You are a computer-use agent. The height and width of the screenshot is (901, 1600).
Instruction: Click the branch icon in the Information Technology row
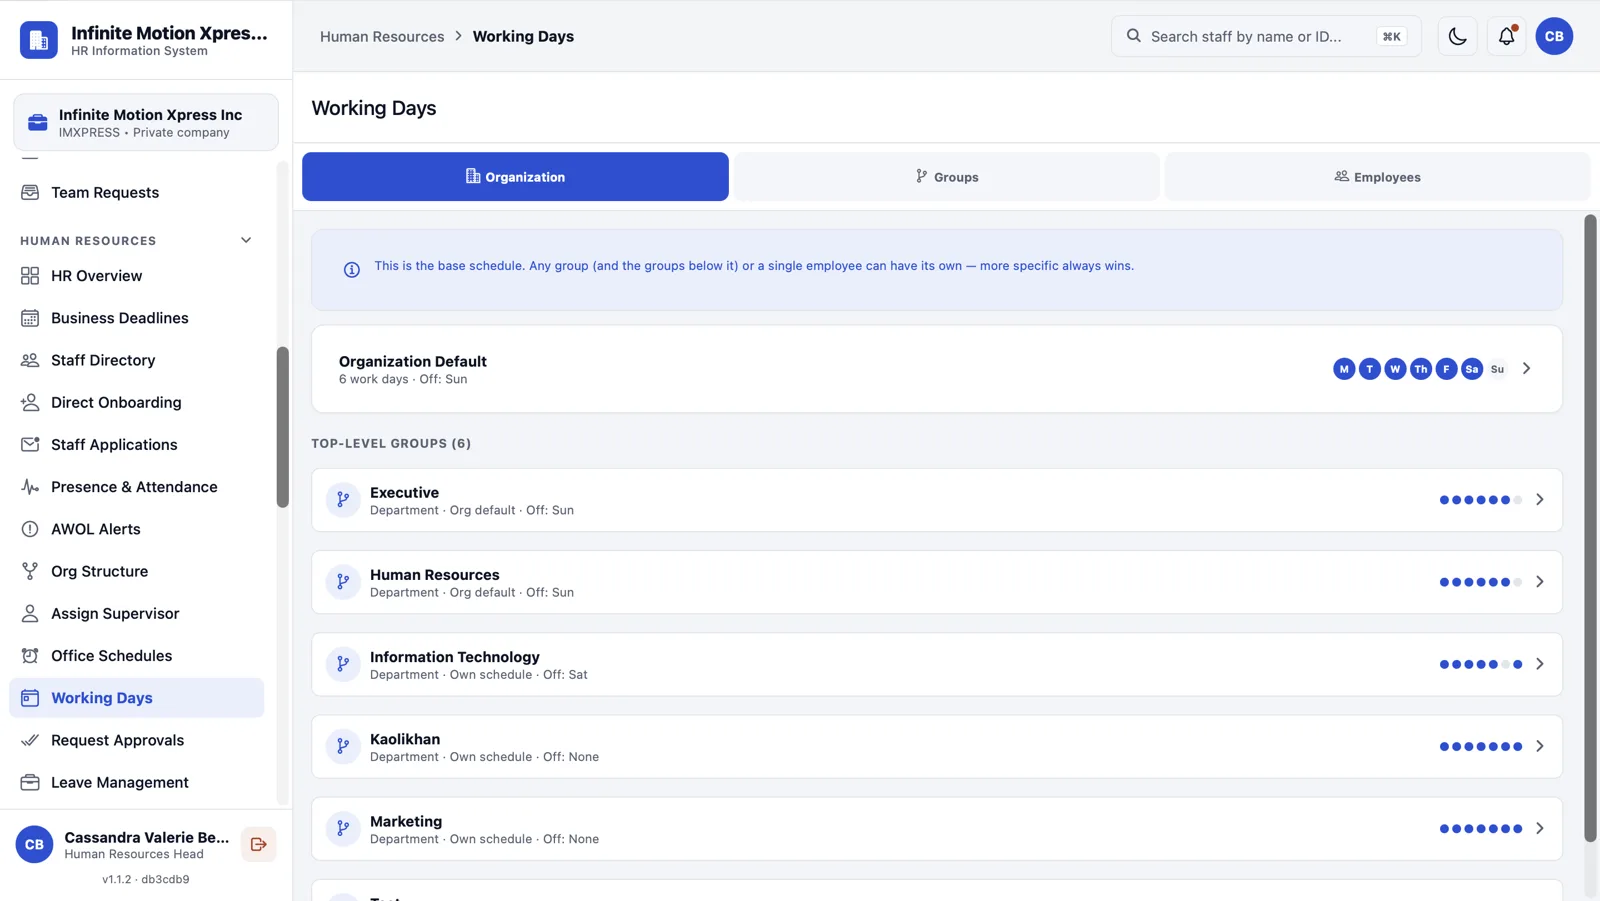pyautogui.click(x=343, y=664)
